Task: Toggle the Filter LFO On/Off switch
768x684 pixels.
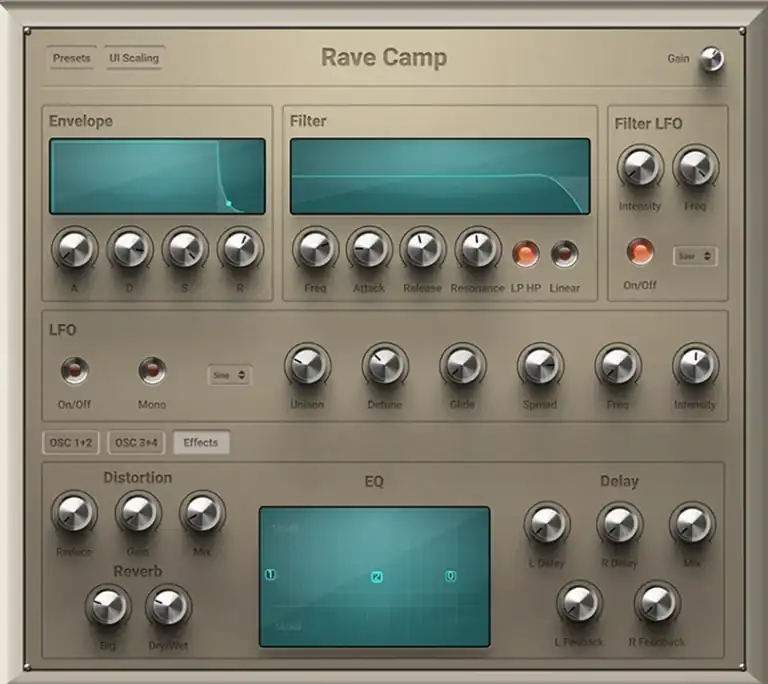Action: (640, 251)
